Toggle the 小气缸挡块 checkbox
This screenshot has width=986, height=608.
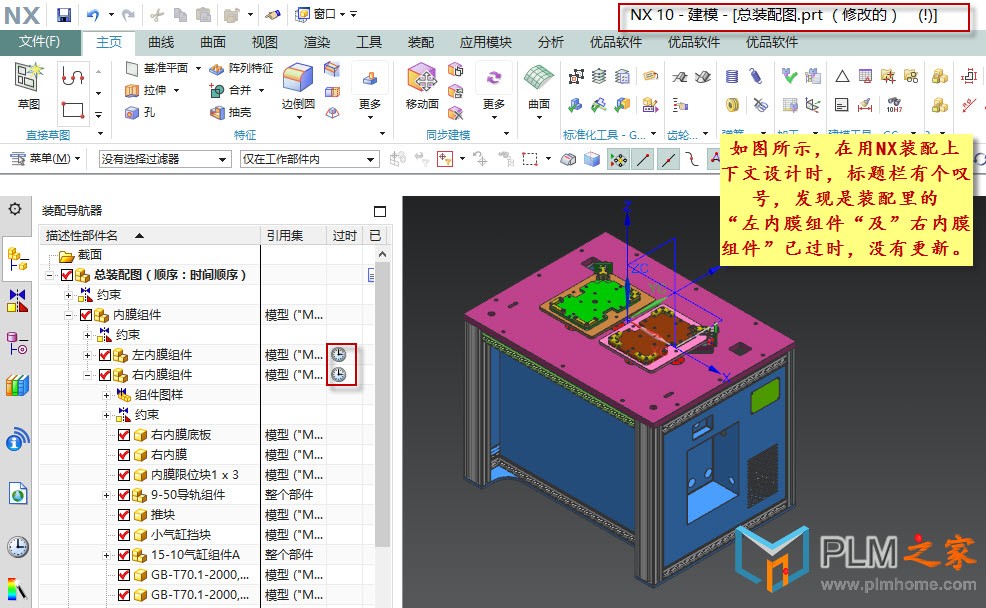click(x=124, y=534)
